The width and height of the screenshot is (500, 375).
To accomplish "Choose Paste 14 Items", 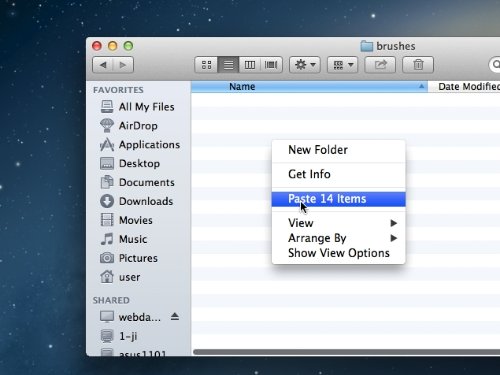I will (339, 199).
